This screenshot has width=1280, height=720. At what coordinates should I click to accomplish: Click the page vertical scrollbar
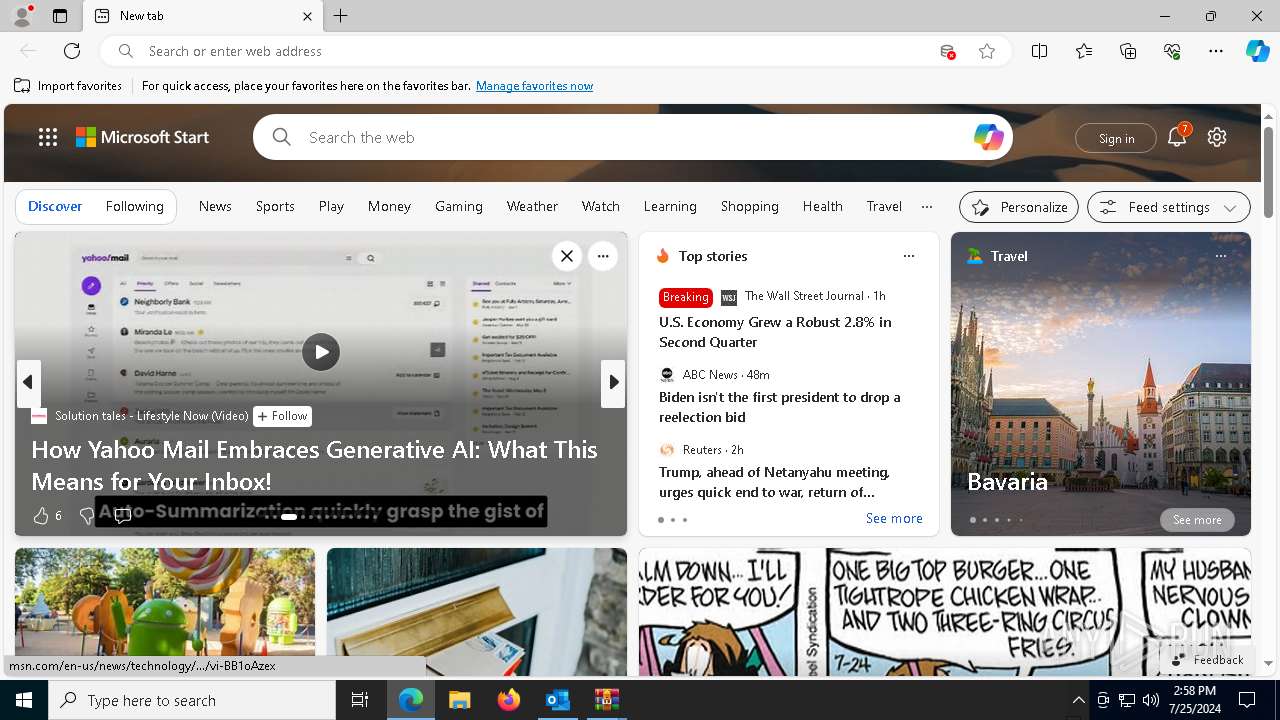click(1268, 172)
